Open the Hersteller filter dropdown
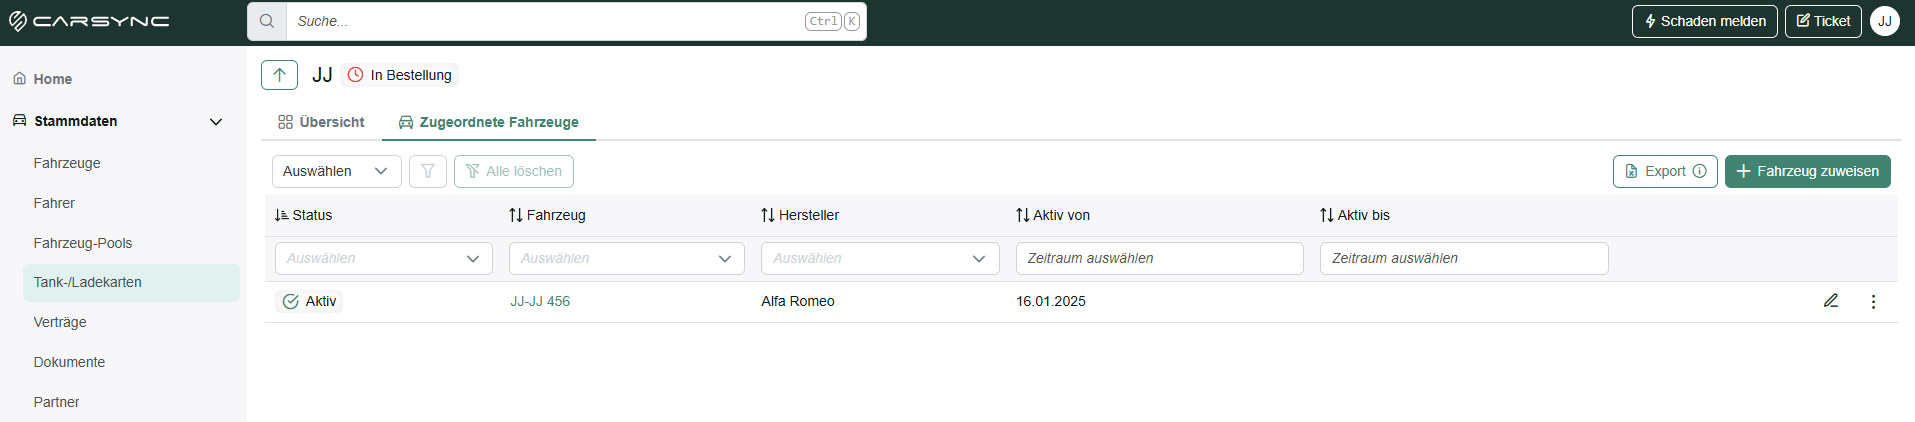Viewport: 1915px width, 422px height. [x=880, y=258]
